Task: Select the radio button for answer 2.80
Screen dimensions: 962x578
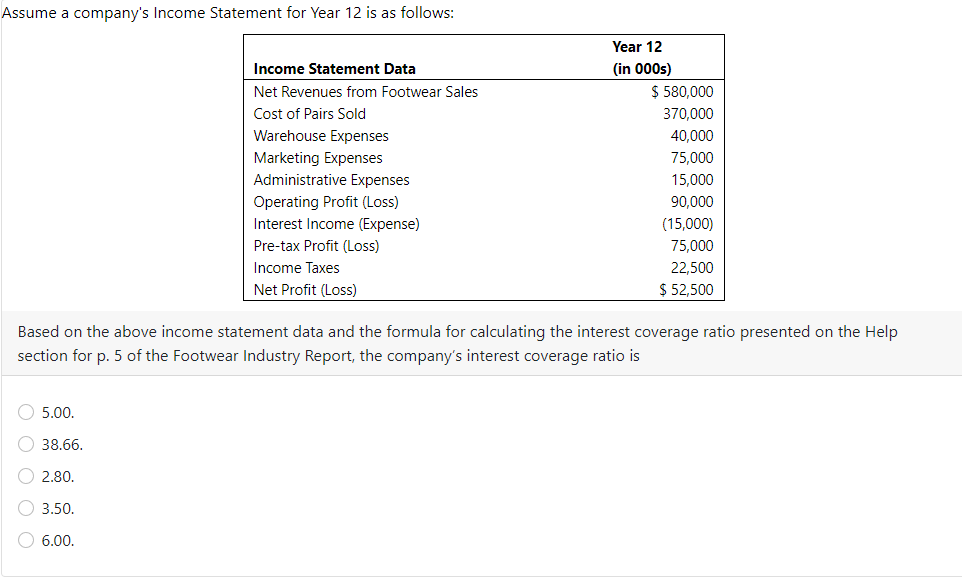Action: (x=25, y=476)
